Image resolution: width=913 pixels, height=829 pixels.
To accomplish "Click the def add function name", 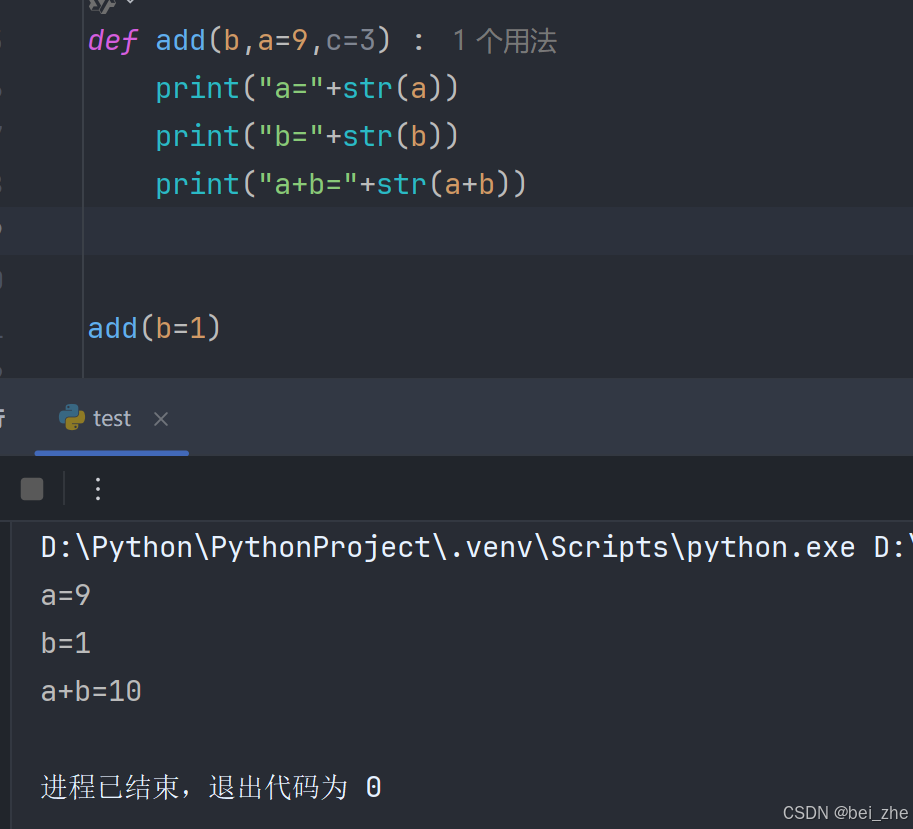I will pyautogui.click(x=180, y=40).
